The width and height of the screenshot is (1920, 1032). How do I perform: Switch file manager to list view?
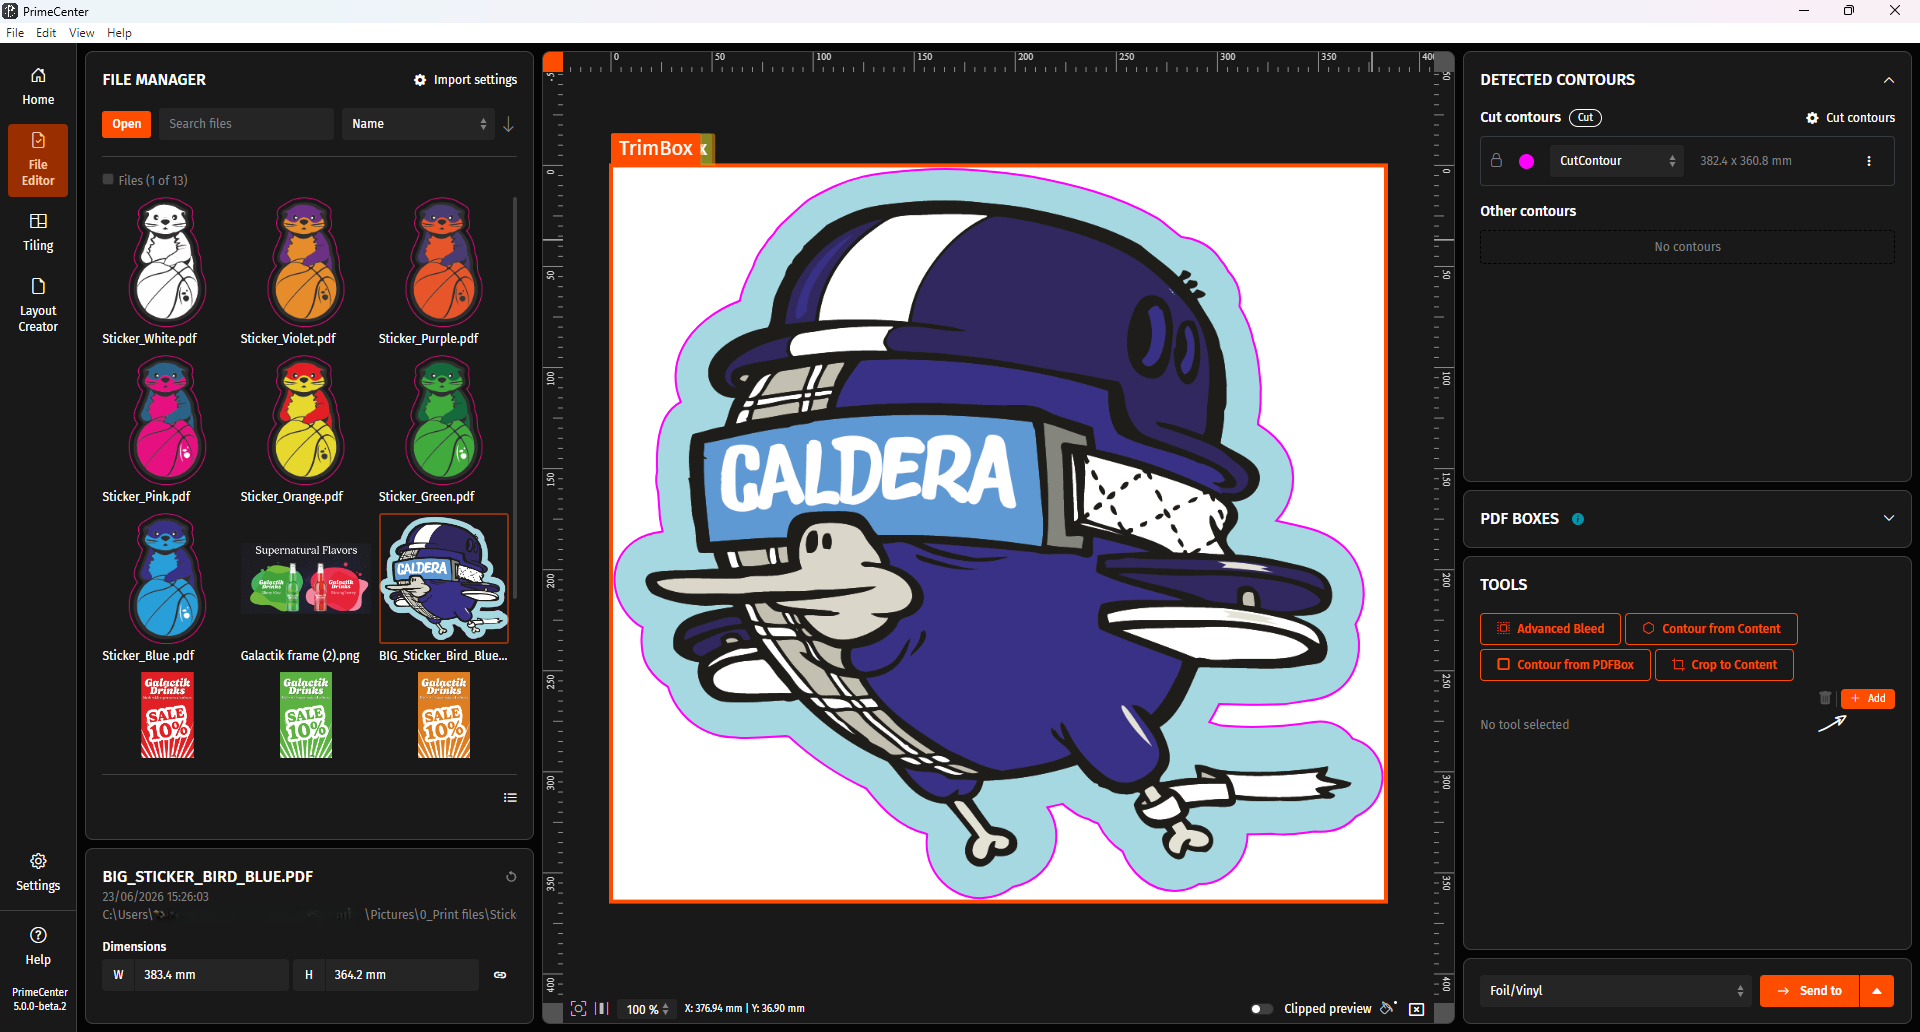(510, 798)
